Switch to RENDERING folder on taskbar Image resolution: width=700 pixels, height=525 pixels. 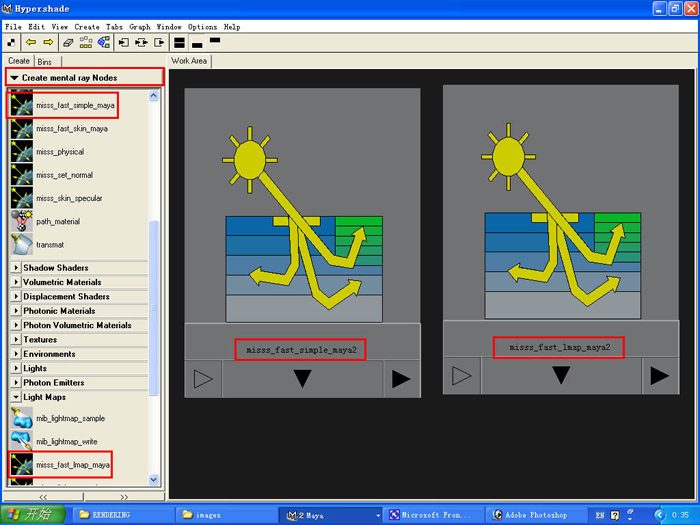pyautogui.click(x=122, y=515)
